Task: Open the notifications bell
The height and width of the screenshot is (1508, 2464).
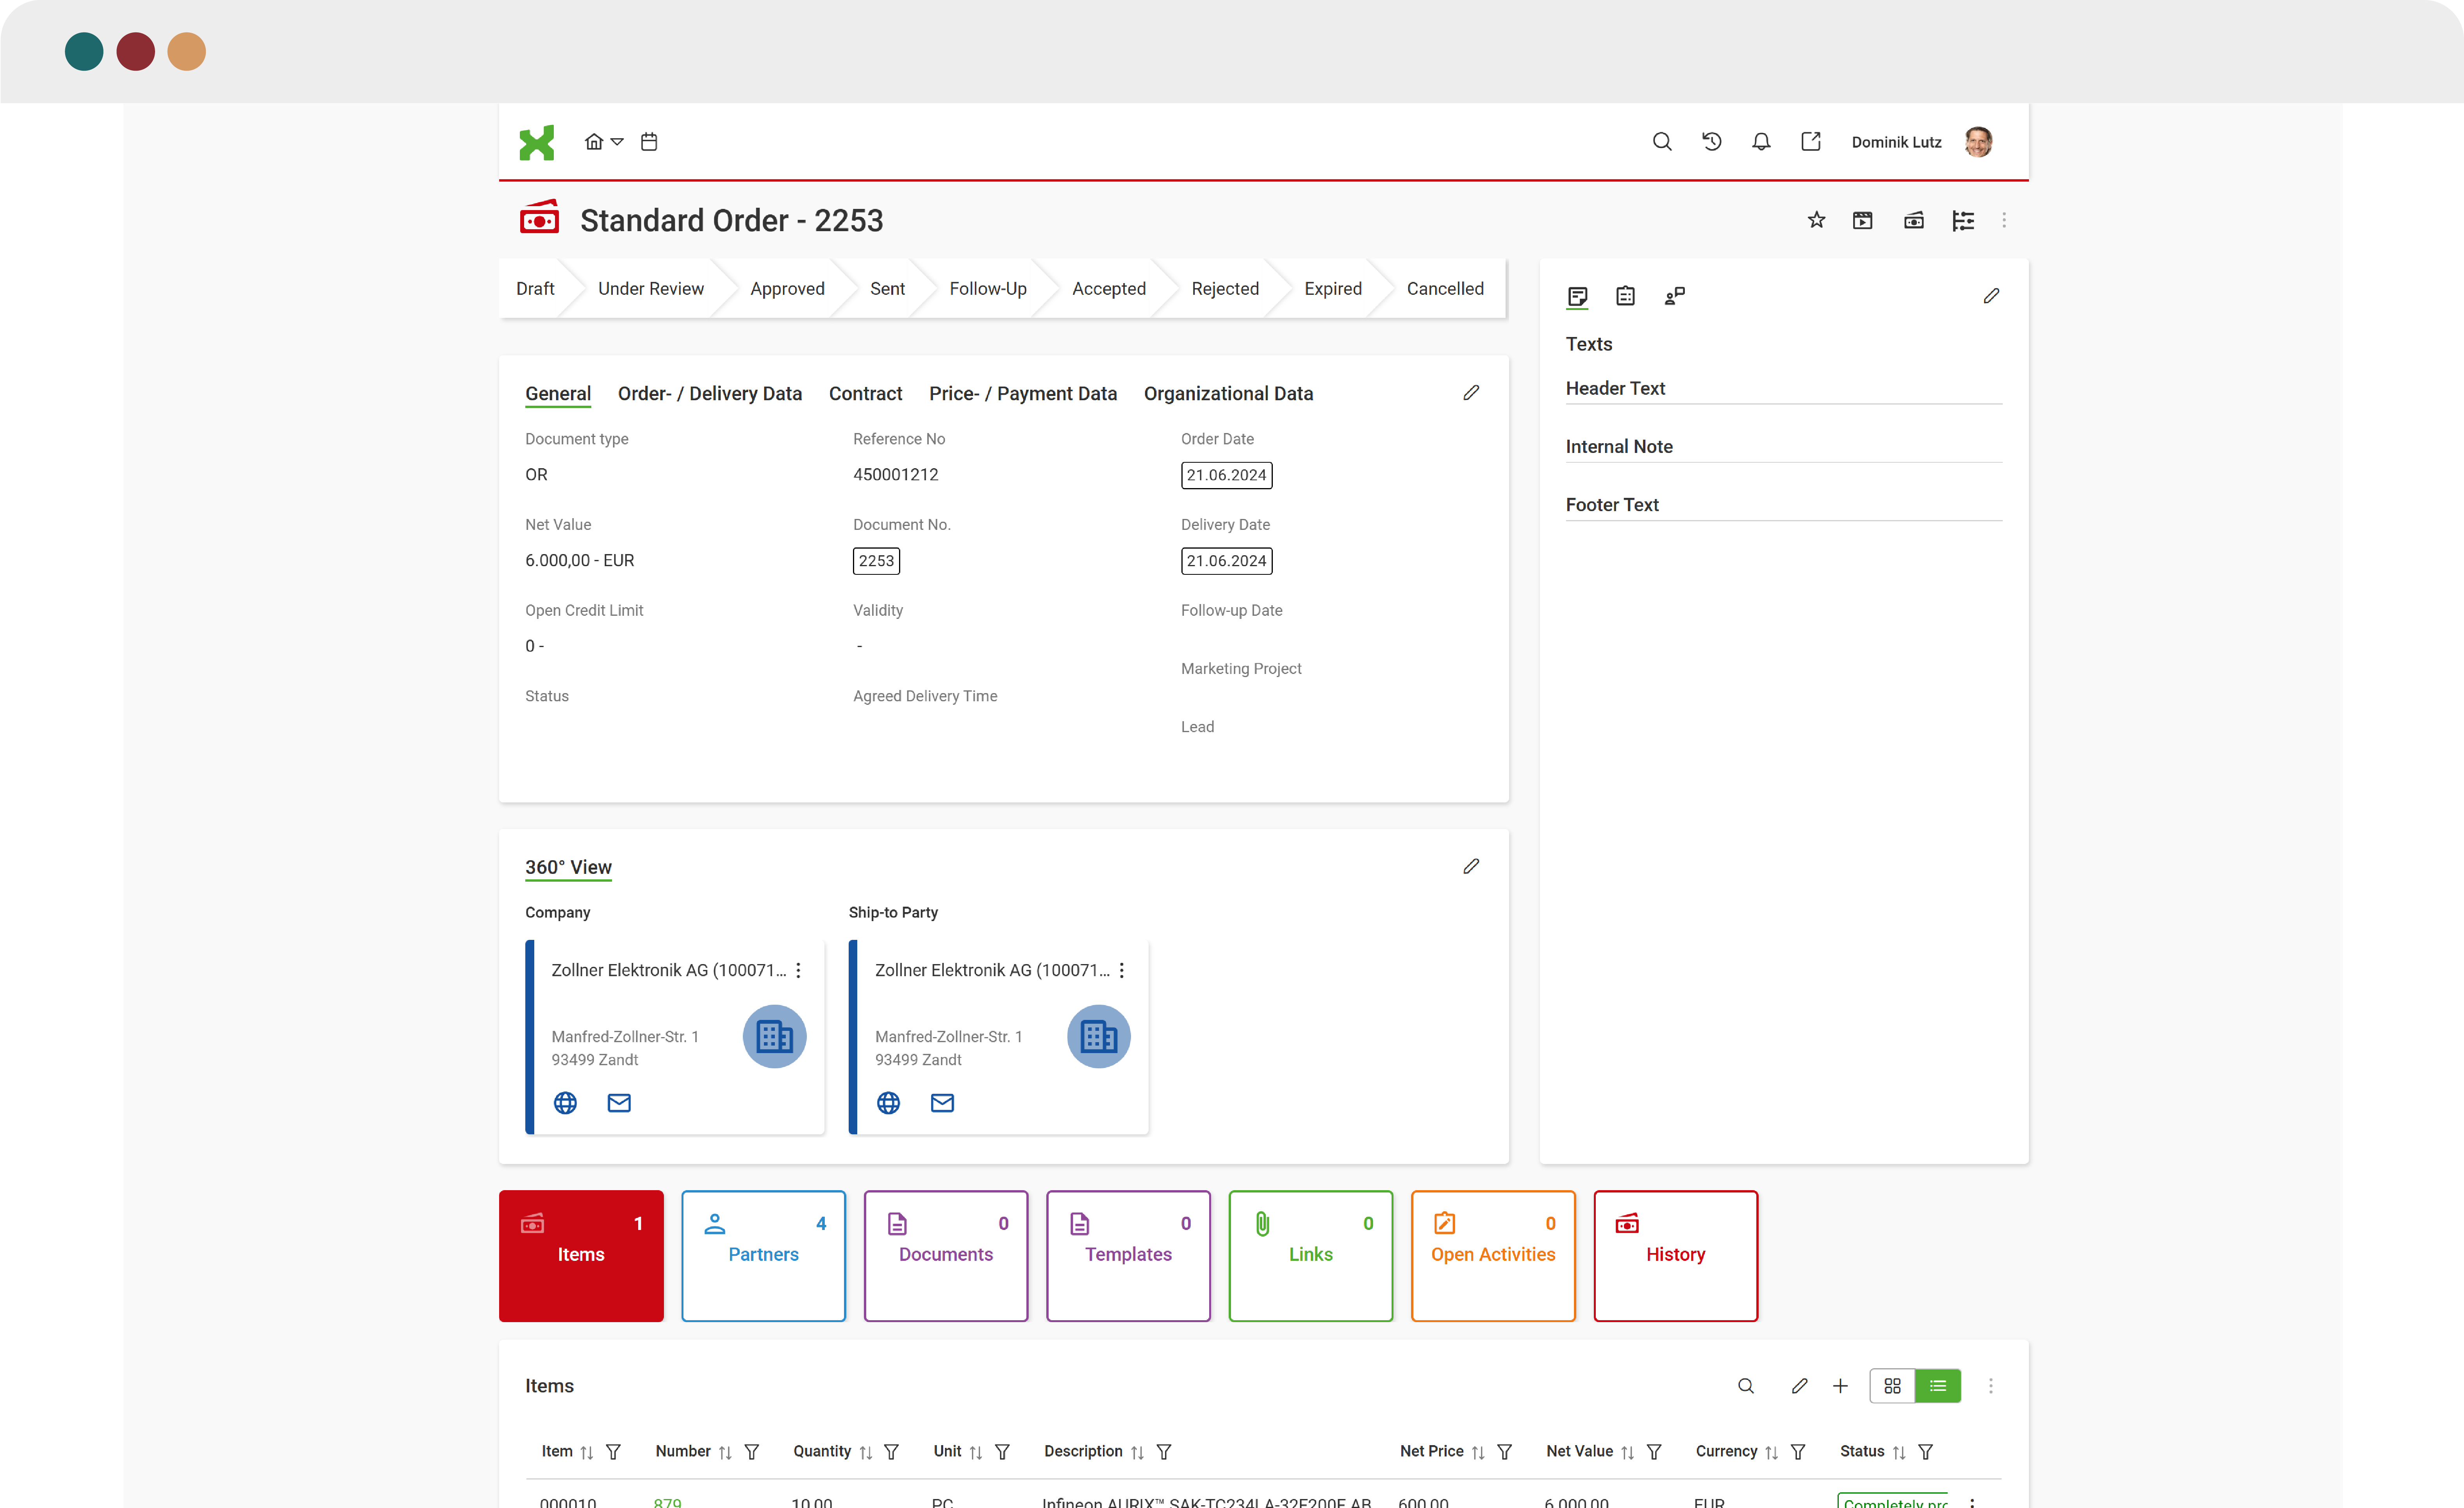Action: pyautogui.click(x=1761, y=142)
